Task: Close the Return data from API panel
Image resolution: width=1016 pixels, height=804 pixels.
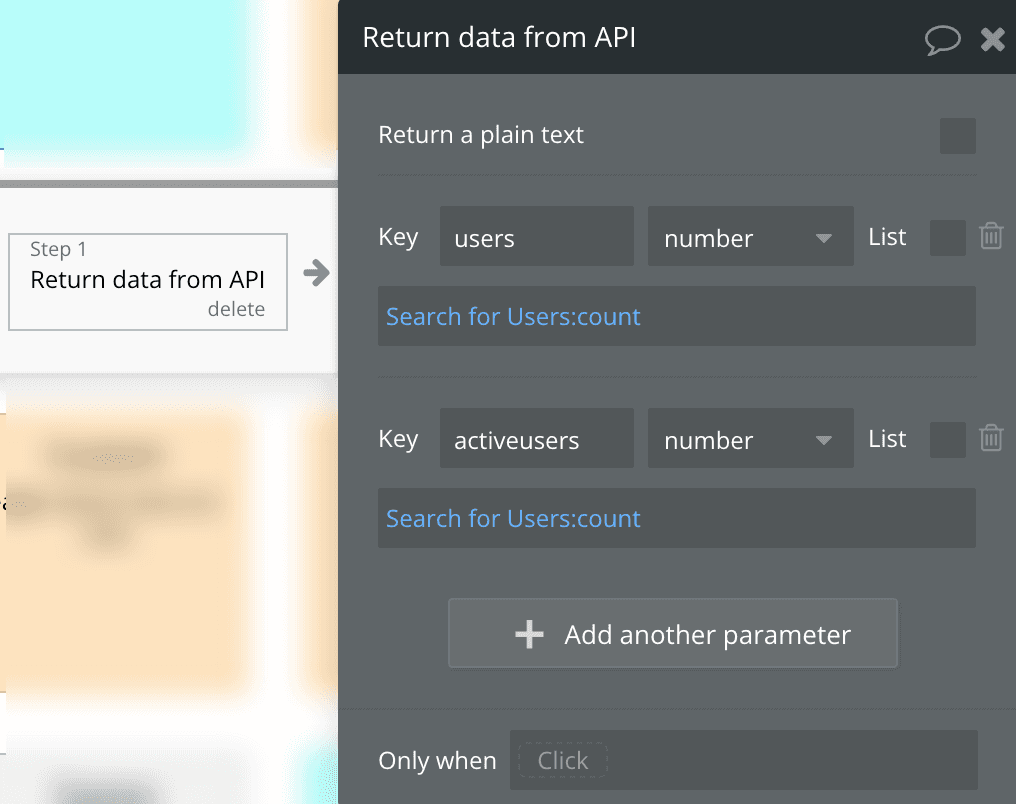Action: click(992, 39)
